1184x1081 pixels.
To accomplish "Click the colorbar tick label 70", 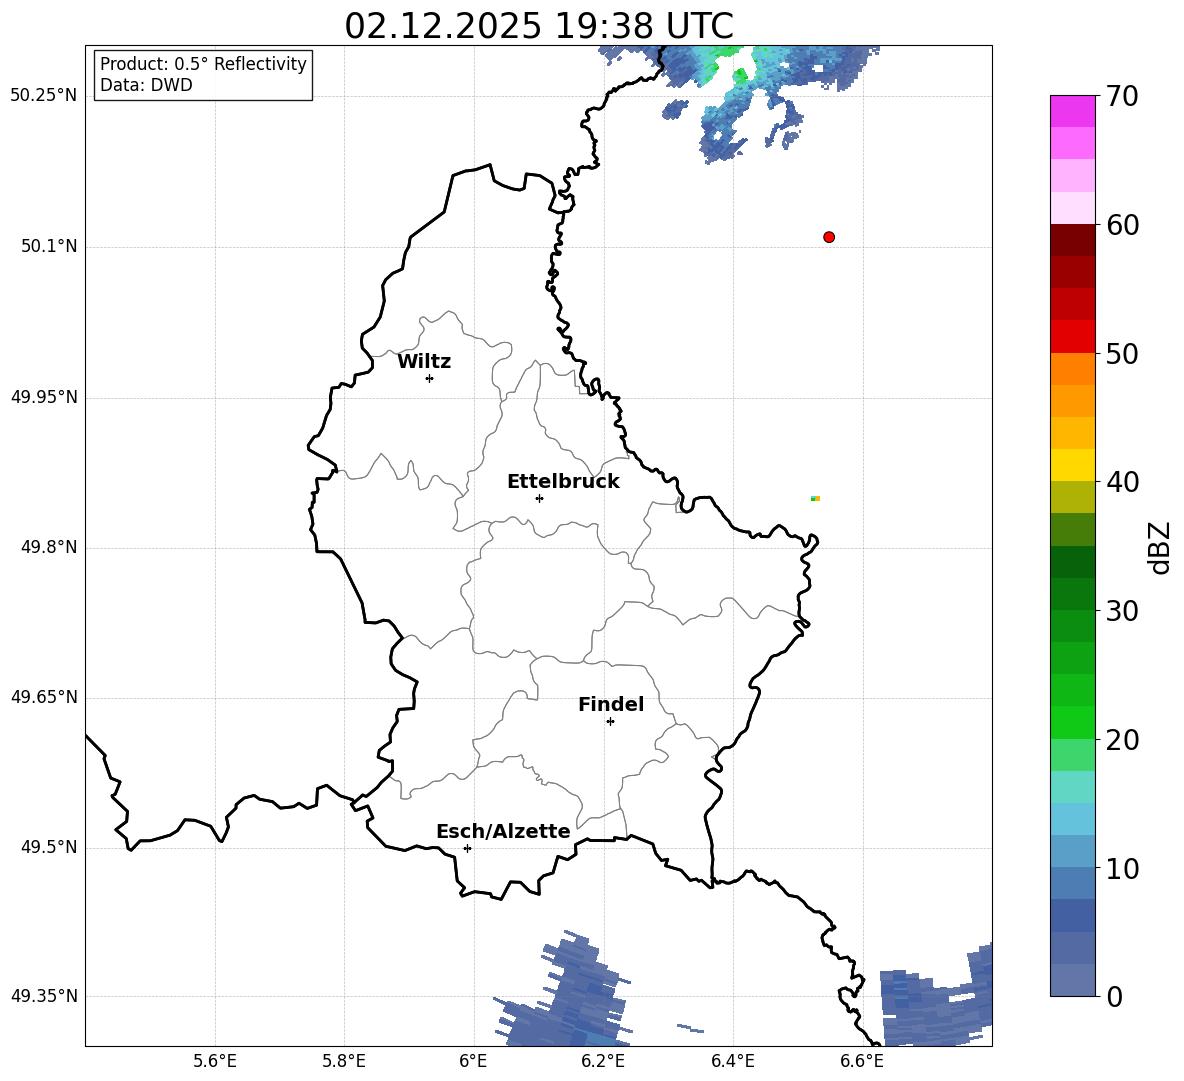I will tap(1122, 96).
